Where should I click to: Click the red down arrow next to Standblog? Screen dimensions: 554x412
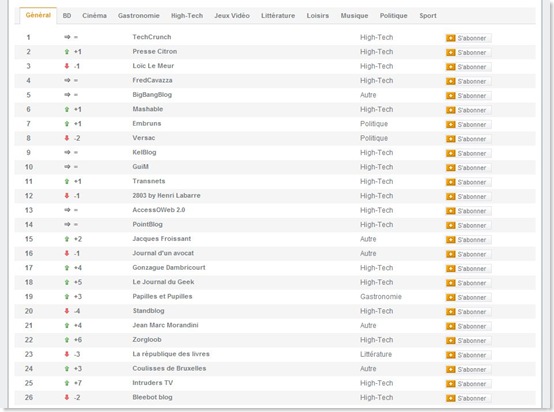click(67, 311)
